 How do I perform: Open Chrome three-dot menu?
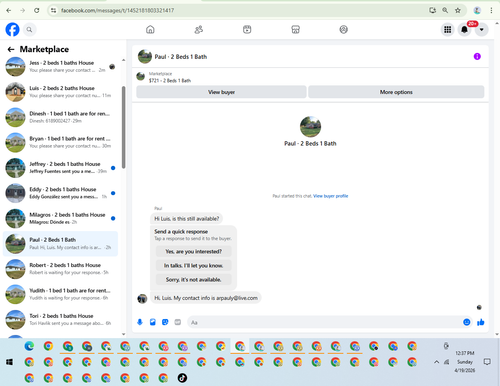[x=491, y=10]
